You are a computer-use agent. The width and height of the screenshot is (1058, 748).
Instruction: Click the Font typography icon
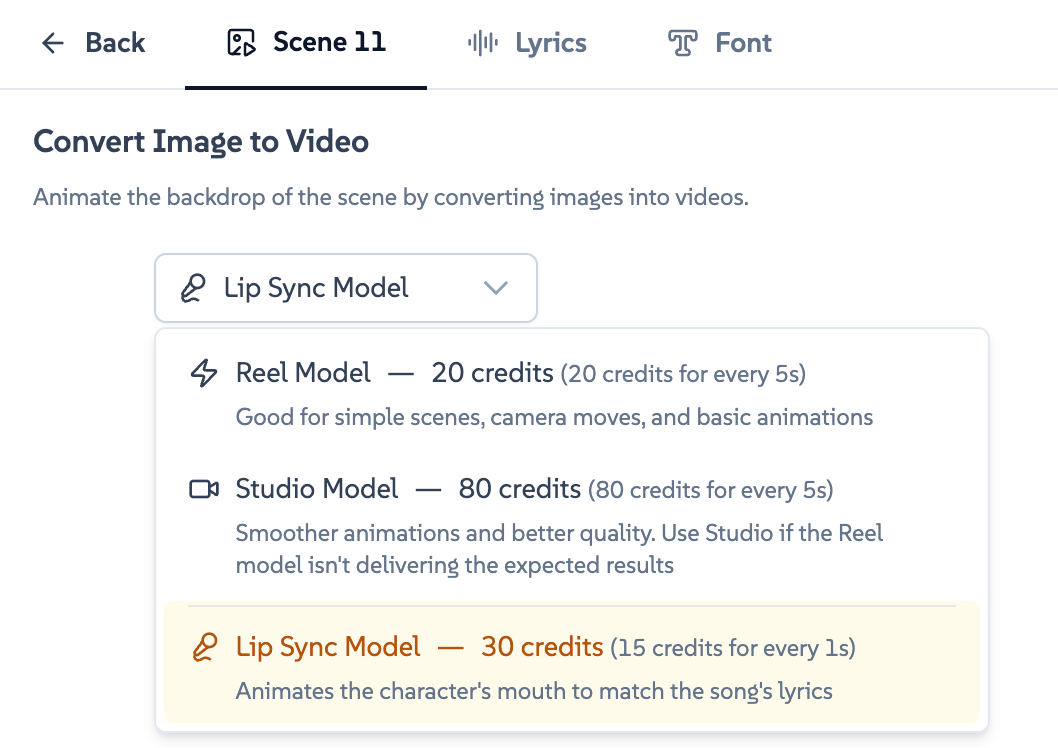point(682,42)
